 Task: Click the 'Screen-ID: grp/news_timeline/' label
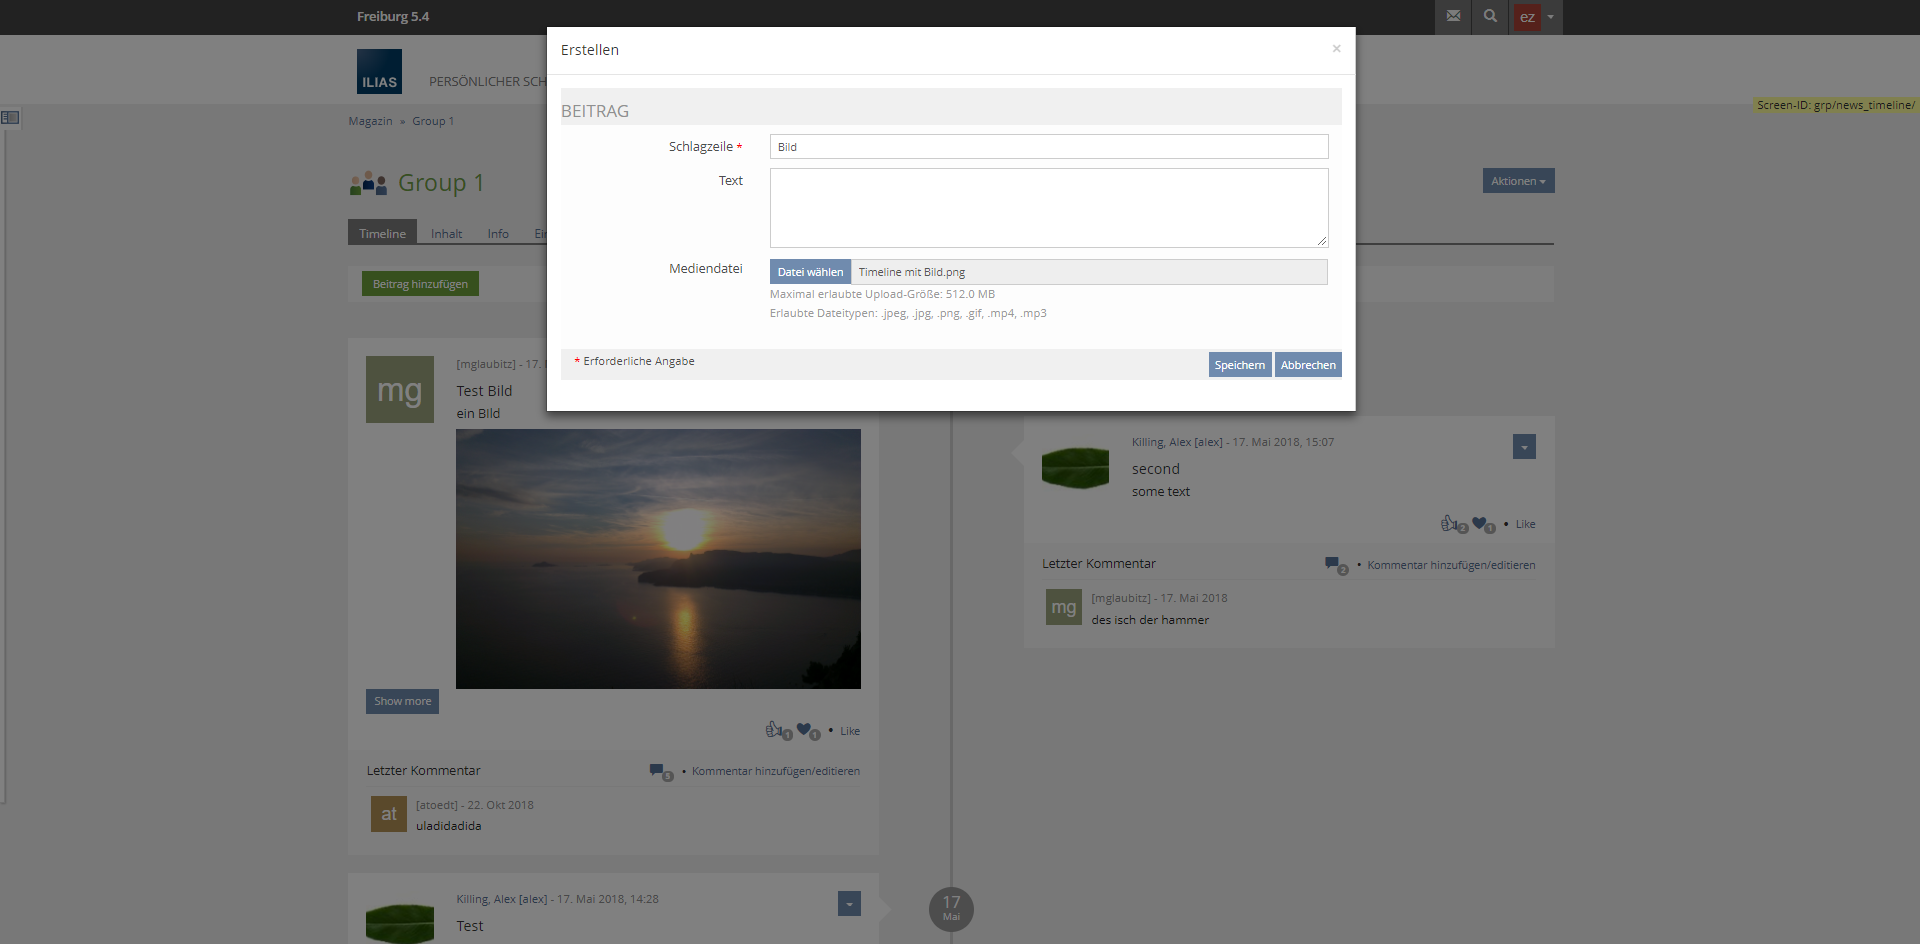pos(1836,105)
